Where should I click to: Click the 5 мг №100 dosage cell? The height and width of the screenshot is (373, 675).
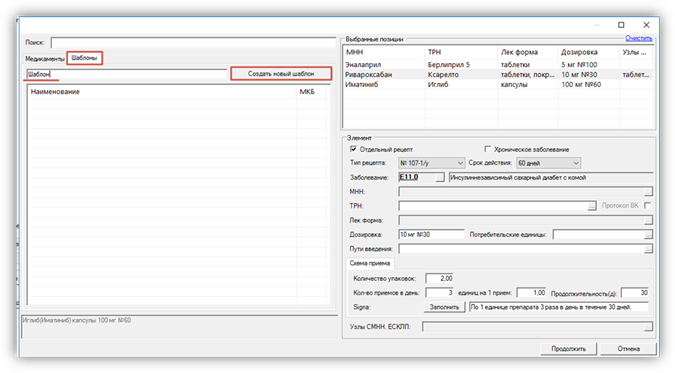click(x=579, y=65)
